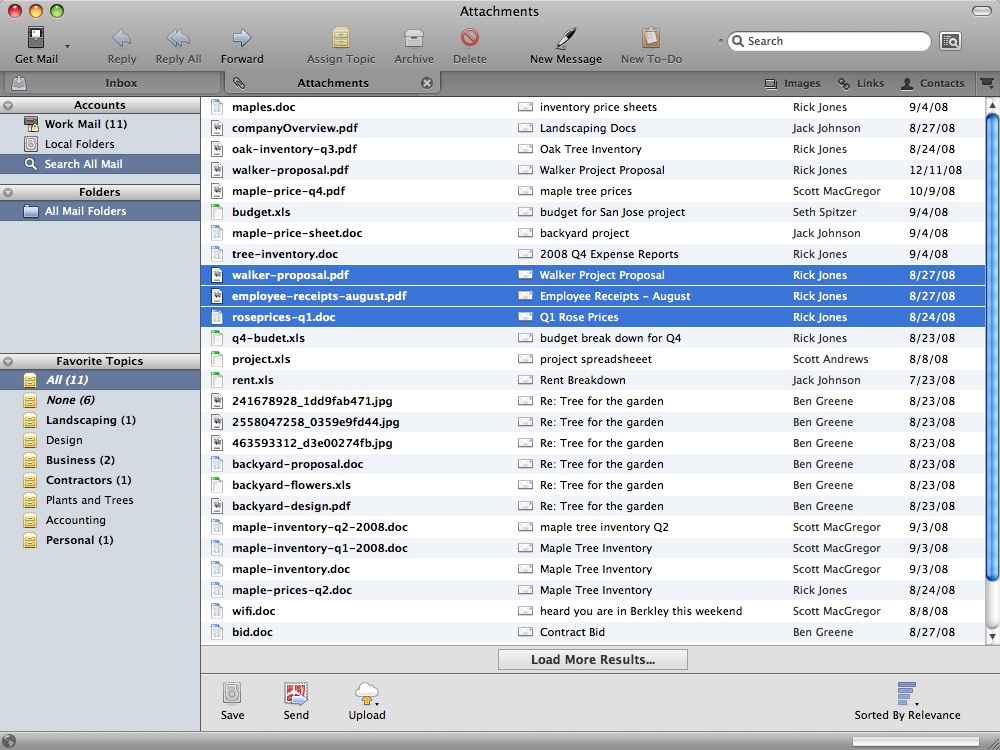The width and height of the screenshot is (1000, 750).
Task: Show the Contacts filter view
Action: (x=932, y=84)
